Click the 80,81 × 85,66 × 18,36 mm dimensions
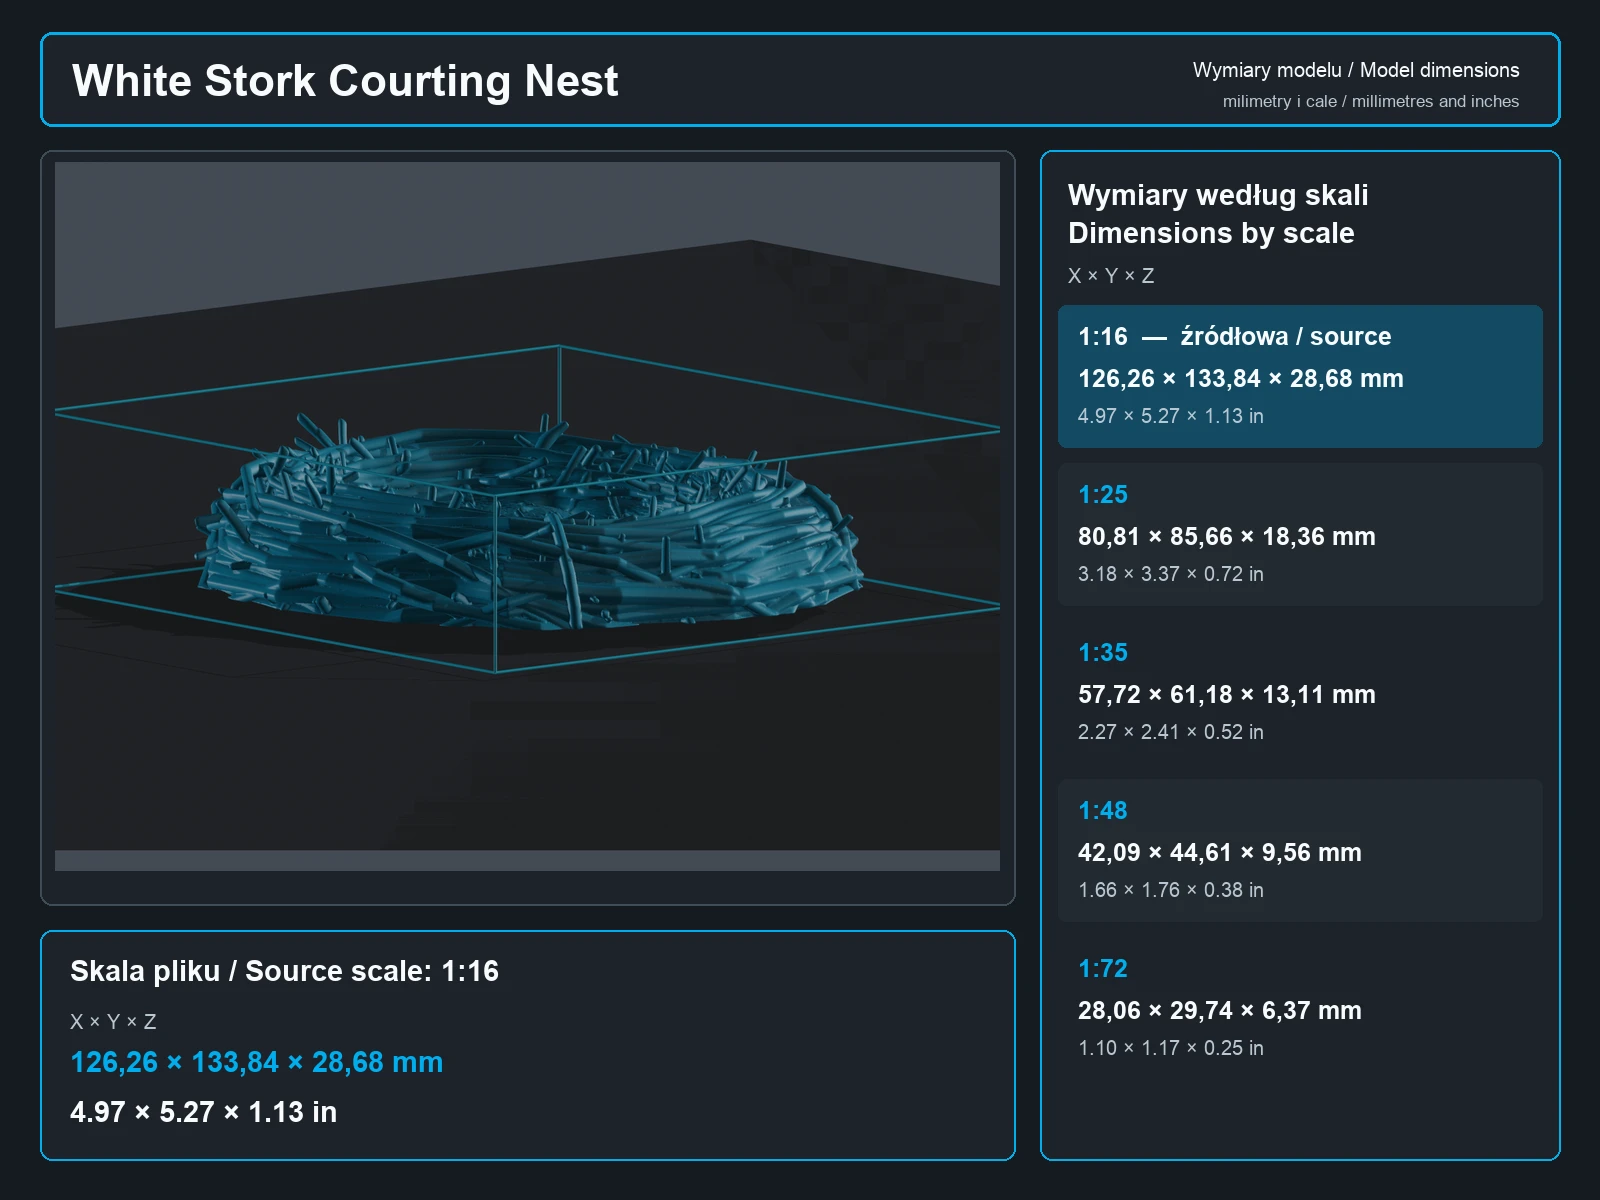Screen dimensions: 1600x1200 pos(1226,537)
